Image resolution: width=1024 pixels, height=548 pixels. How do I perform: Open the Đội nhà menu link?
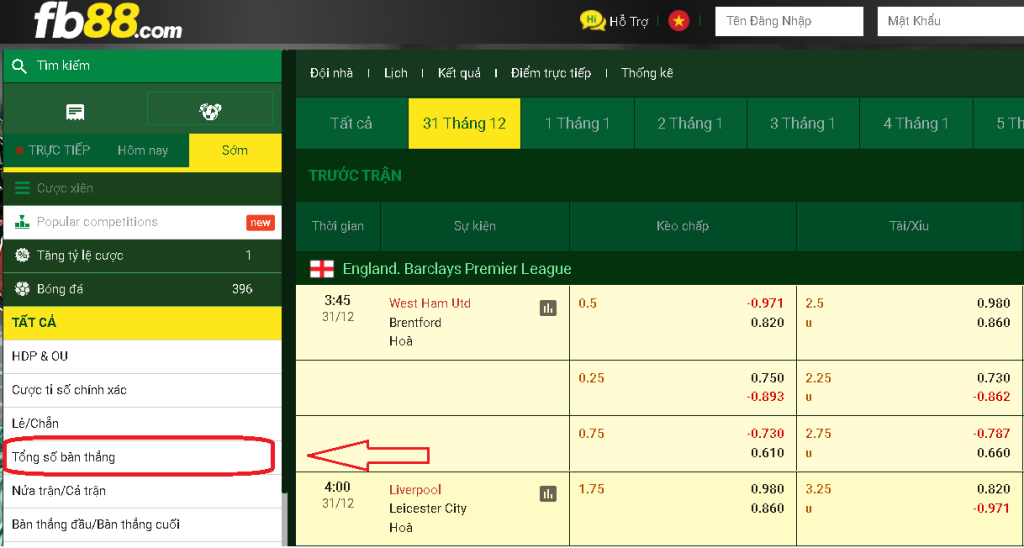(x=332, y=73)
